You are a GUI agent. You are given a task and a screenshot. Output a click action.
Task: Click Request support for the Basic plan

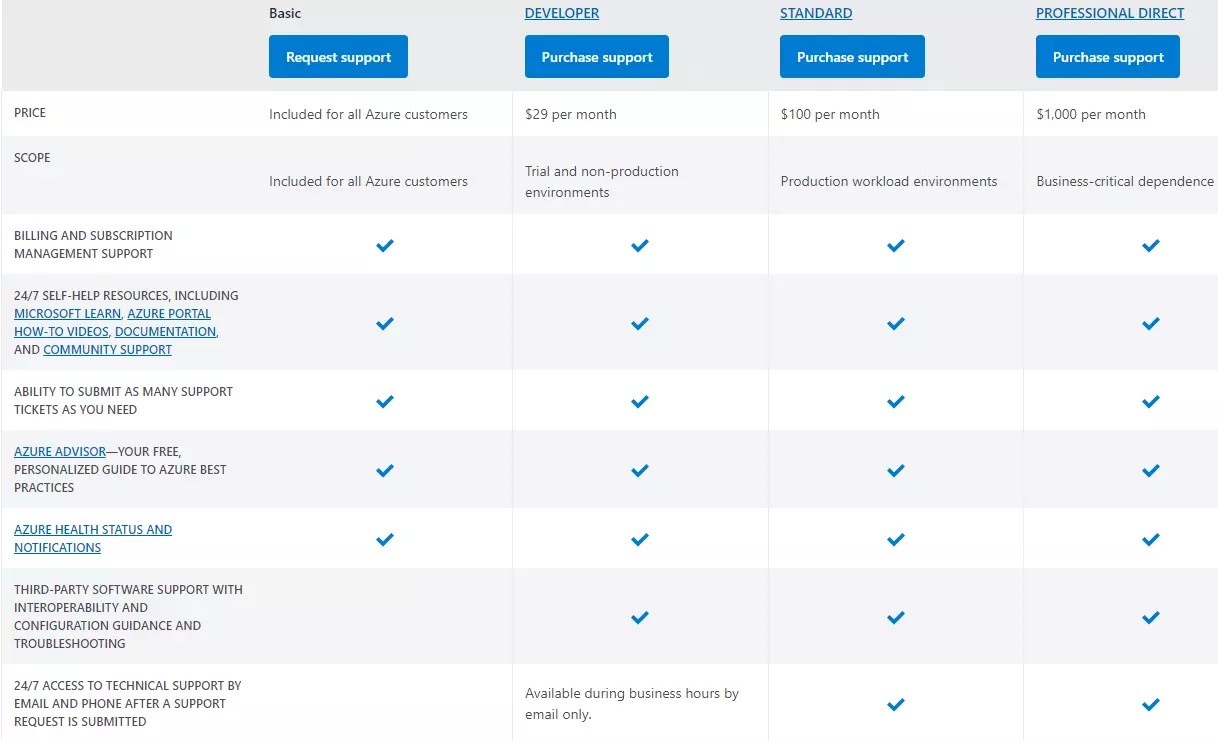[x=338, y=57]
